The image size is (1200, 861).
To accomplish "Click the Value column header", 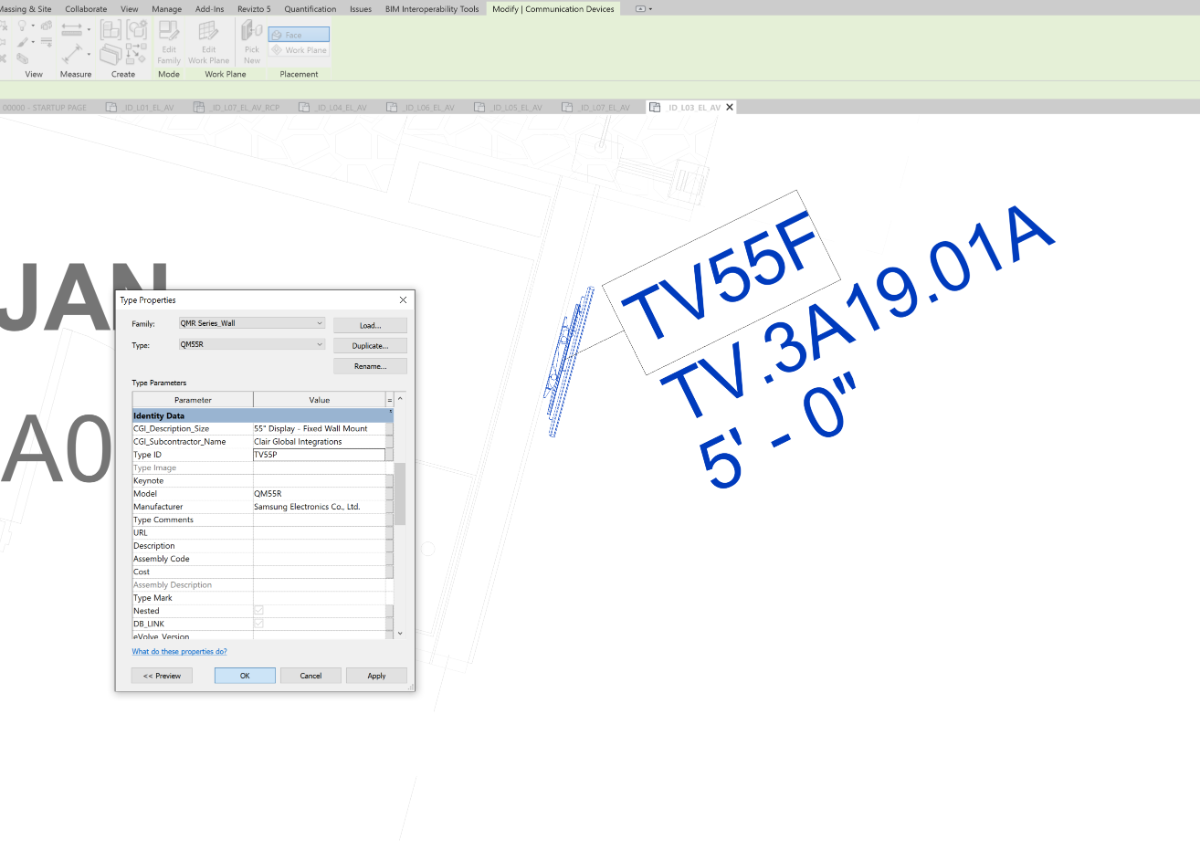I will tap(319, 400).
